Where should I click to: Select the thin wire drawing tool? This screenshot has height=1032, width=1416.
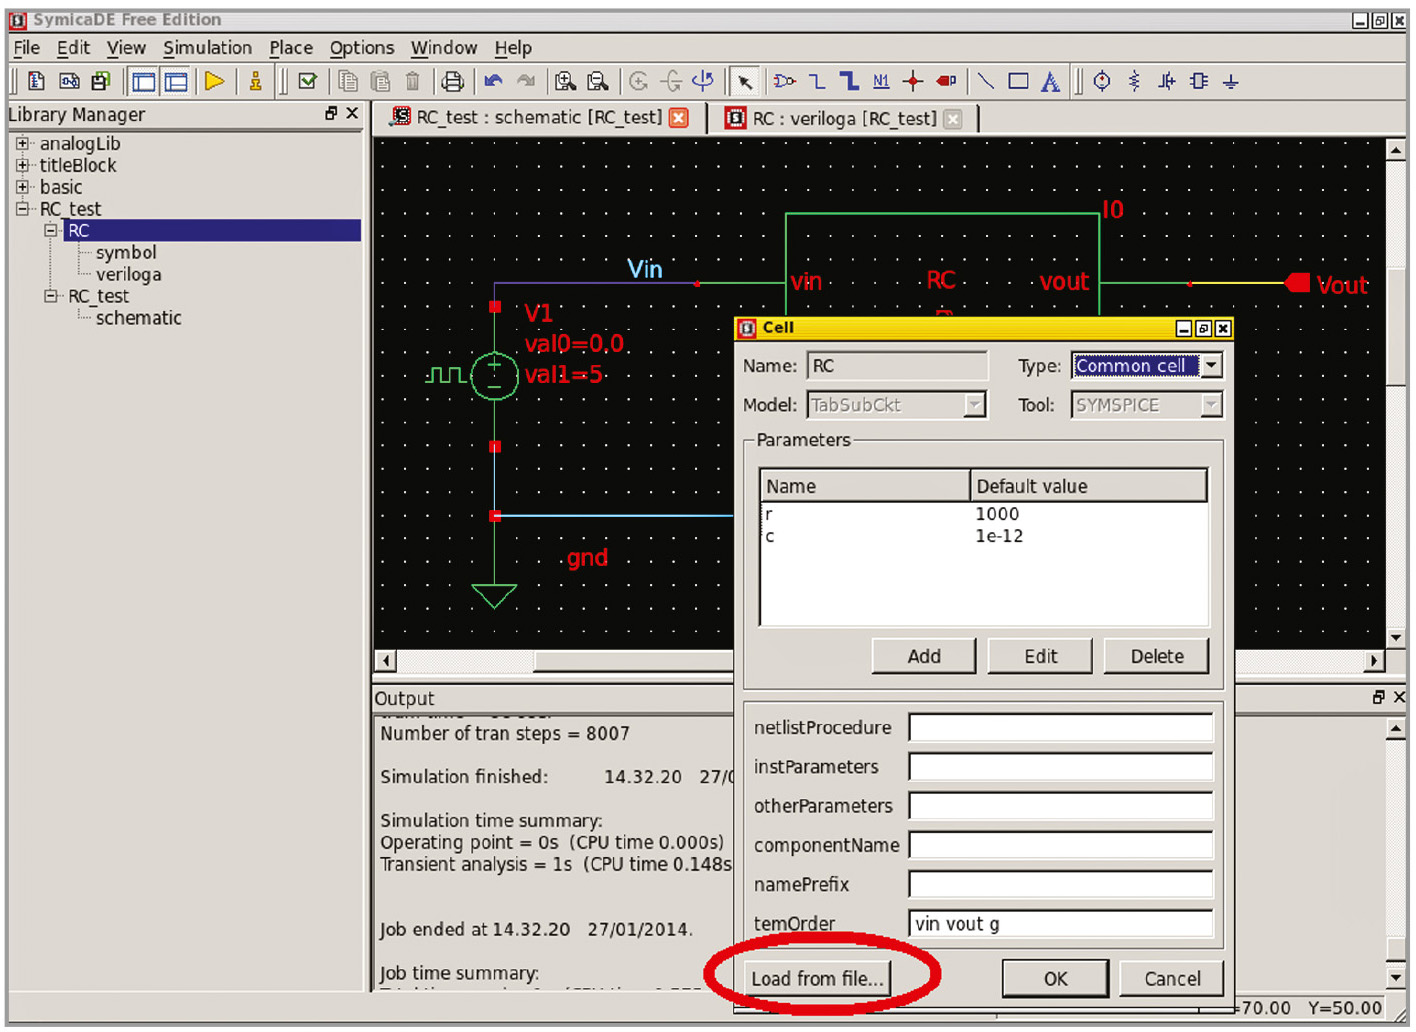817,81
